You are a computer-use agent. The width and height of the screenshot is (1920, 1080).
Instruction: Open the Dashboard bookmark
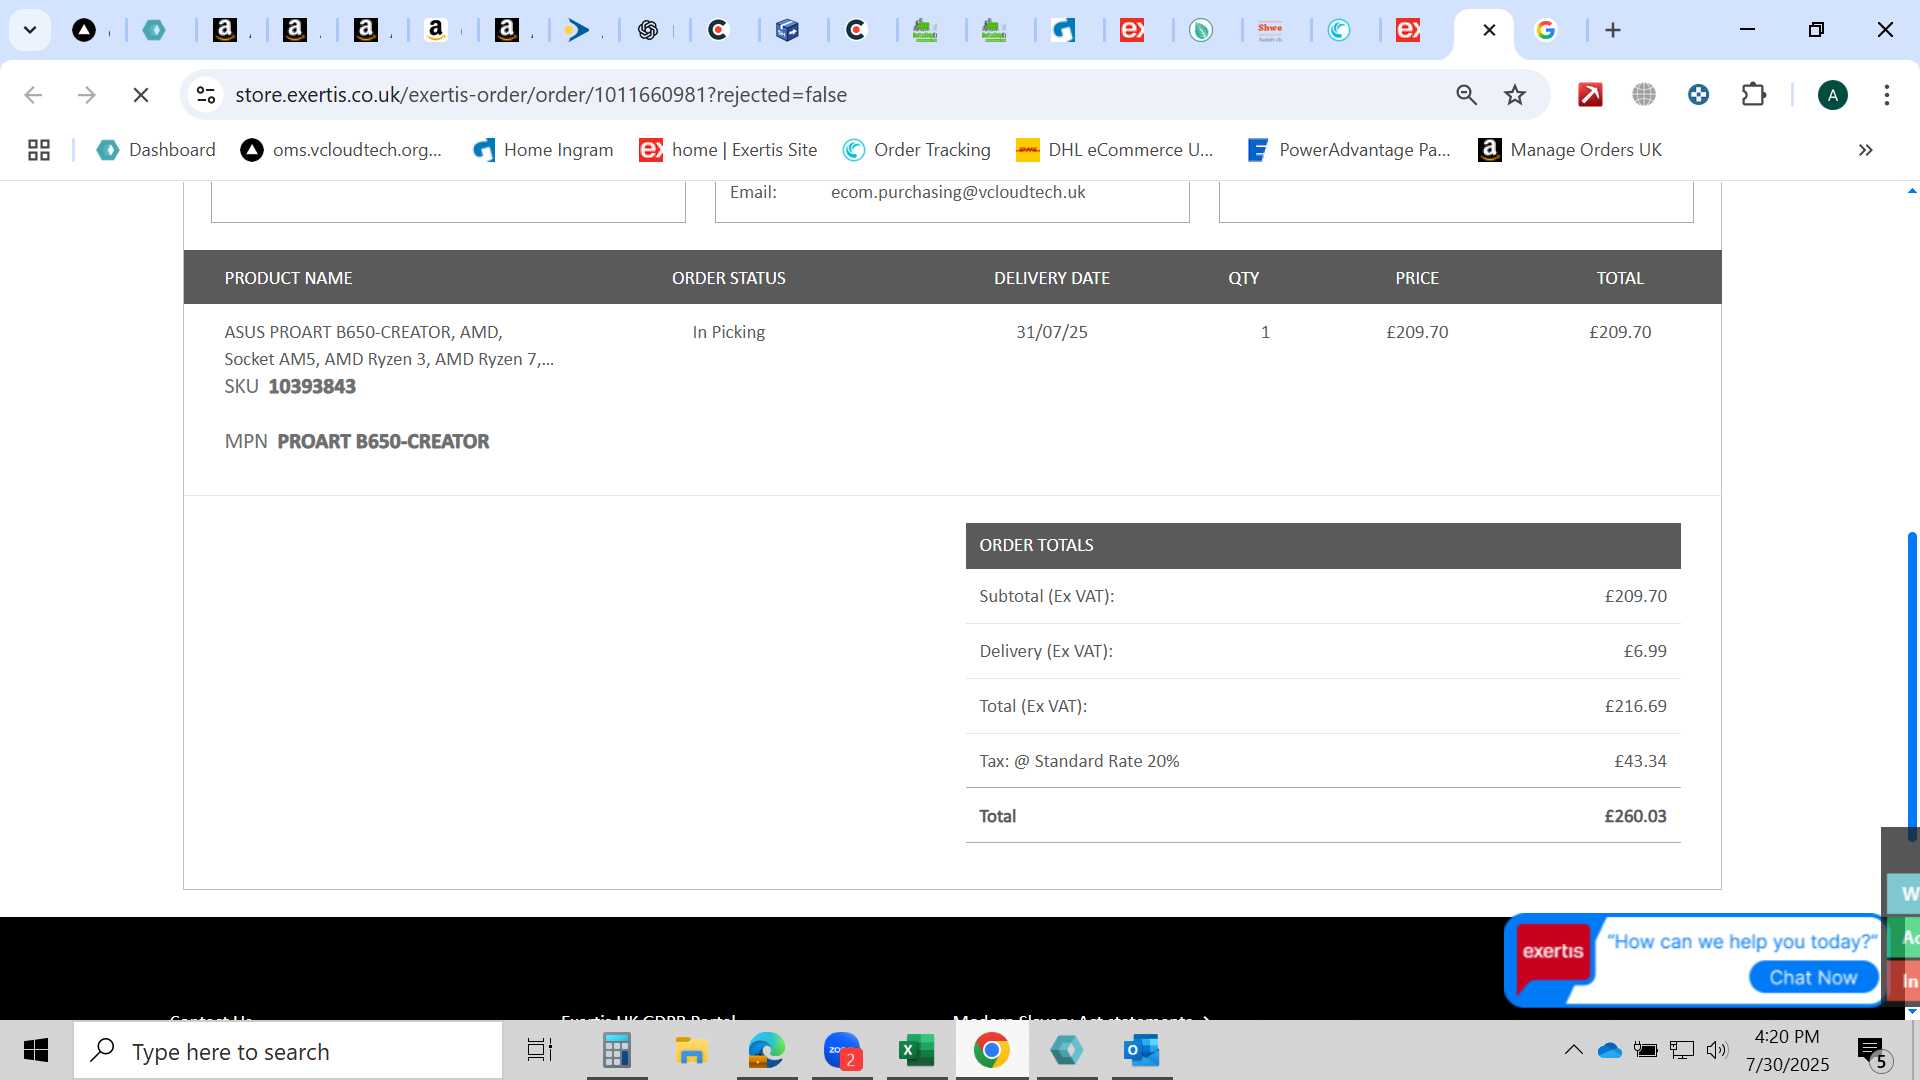[156, 150]
